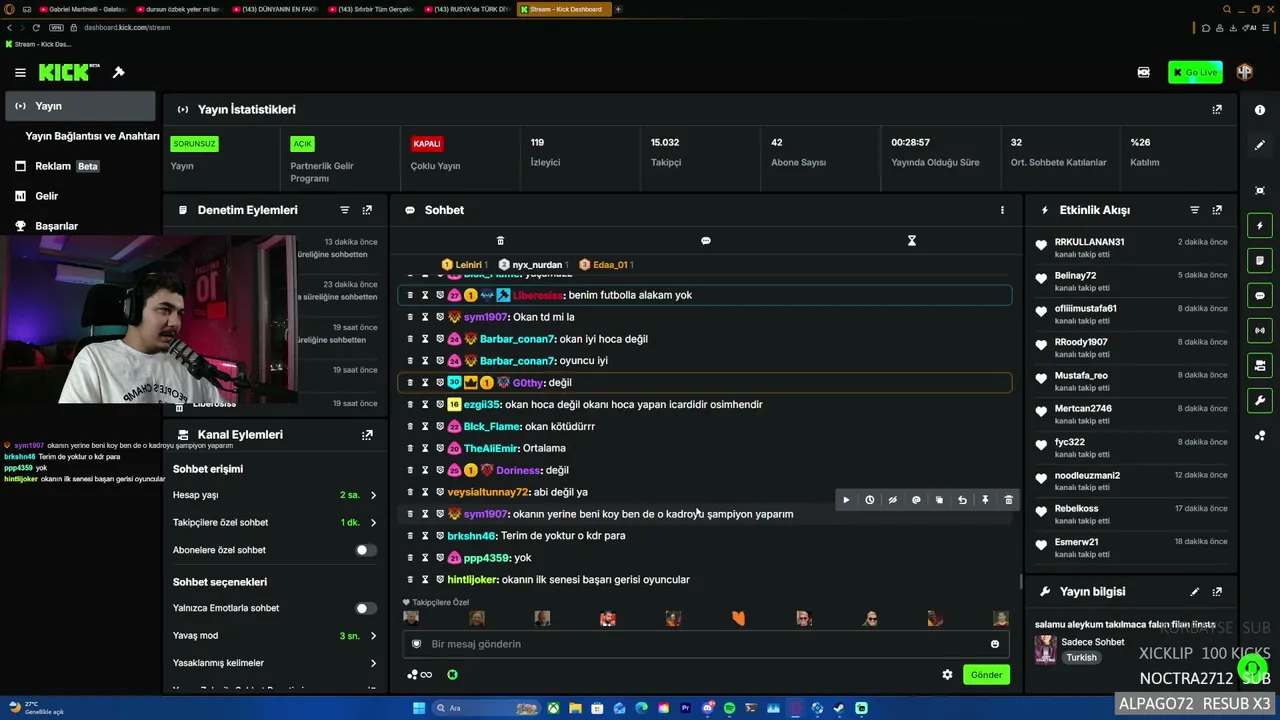
Task: Open the Xbox app from the taskbar
Action: tap(552, 709)
